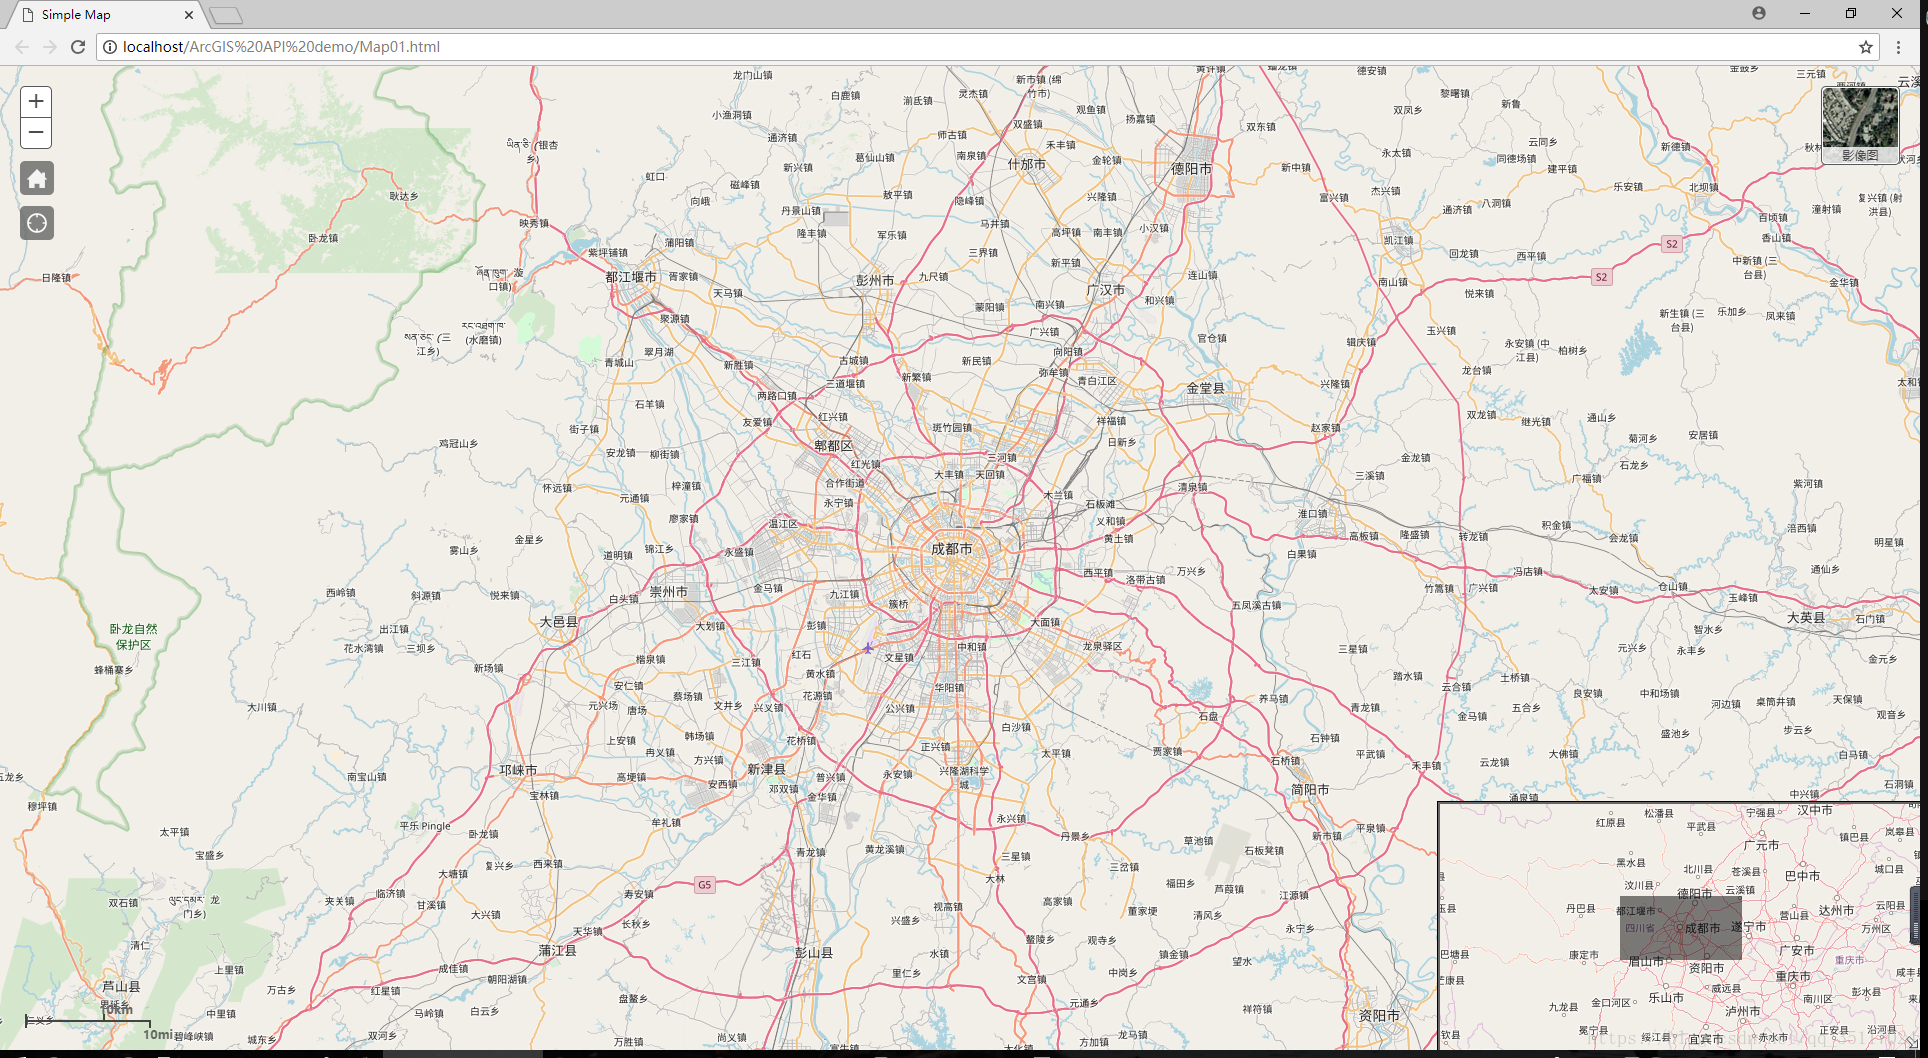Reload the Map01.html page
This screenshot has height=1058, width=1928.
pos(78,47)
